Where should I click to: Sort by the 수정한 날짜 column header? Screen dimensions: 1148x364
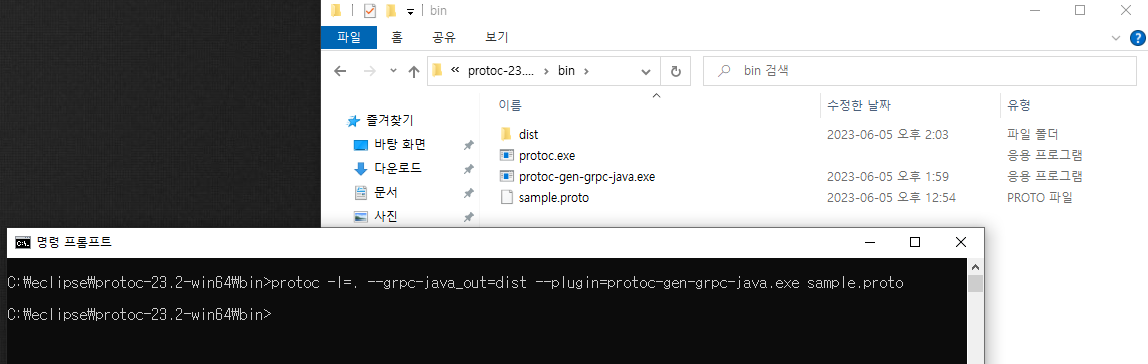859,105
